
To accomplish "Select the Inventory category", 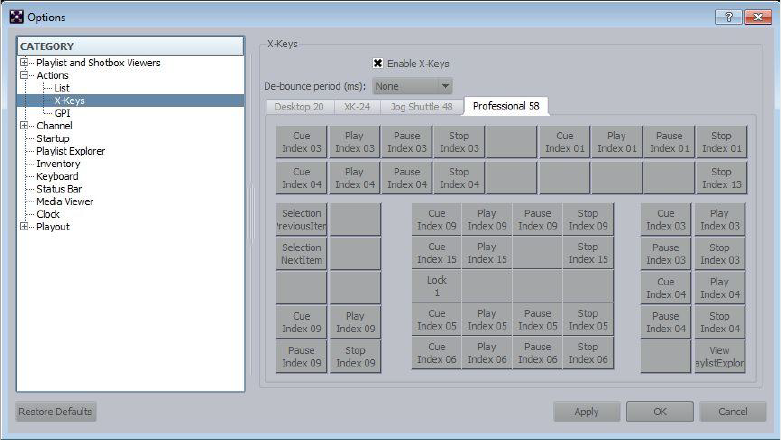I will [58, 163].
